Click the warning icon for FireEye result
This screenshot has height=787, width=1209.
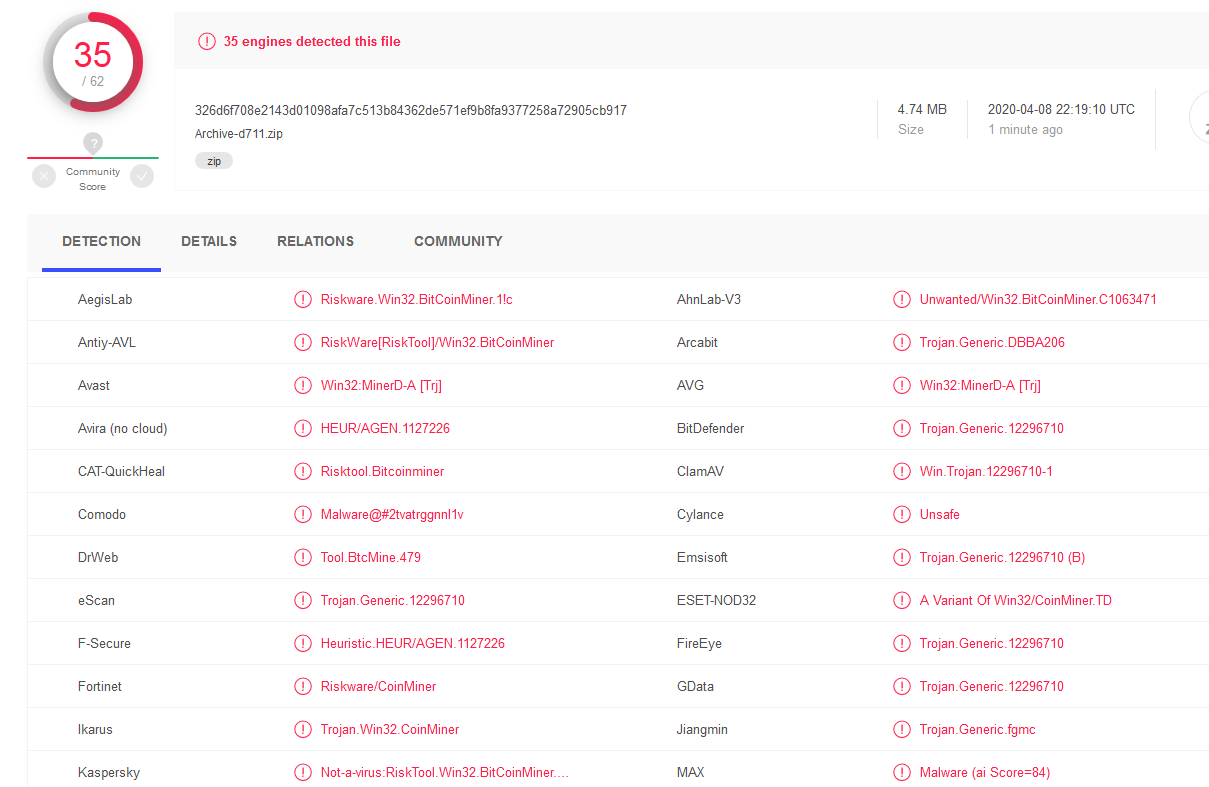902,643
